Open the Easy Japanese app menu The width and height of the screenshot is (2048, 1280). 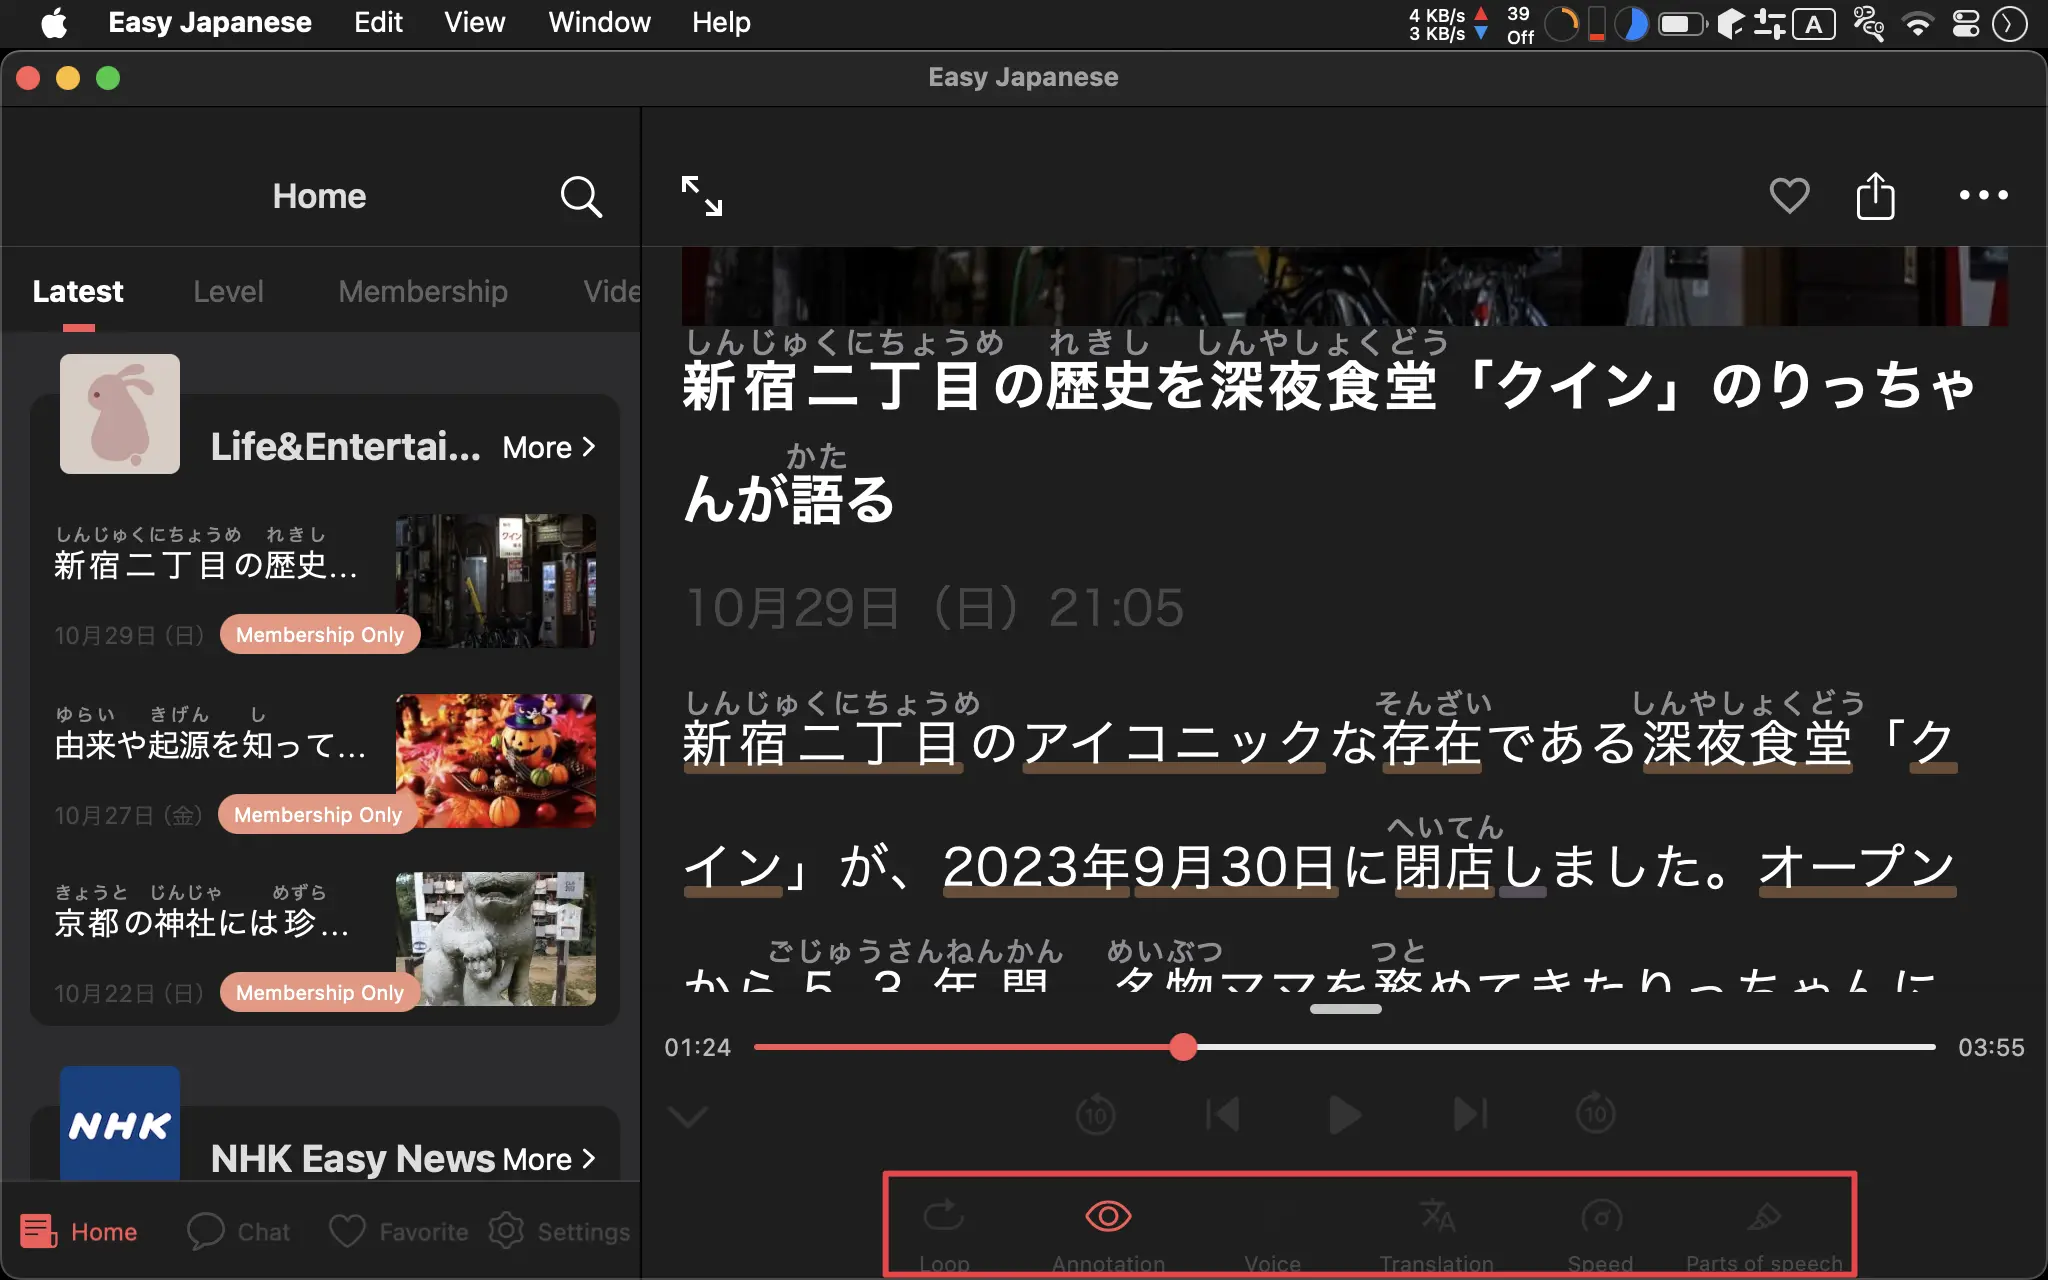(x=210, y=22)
